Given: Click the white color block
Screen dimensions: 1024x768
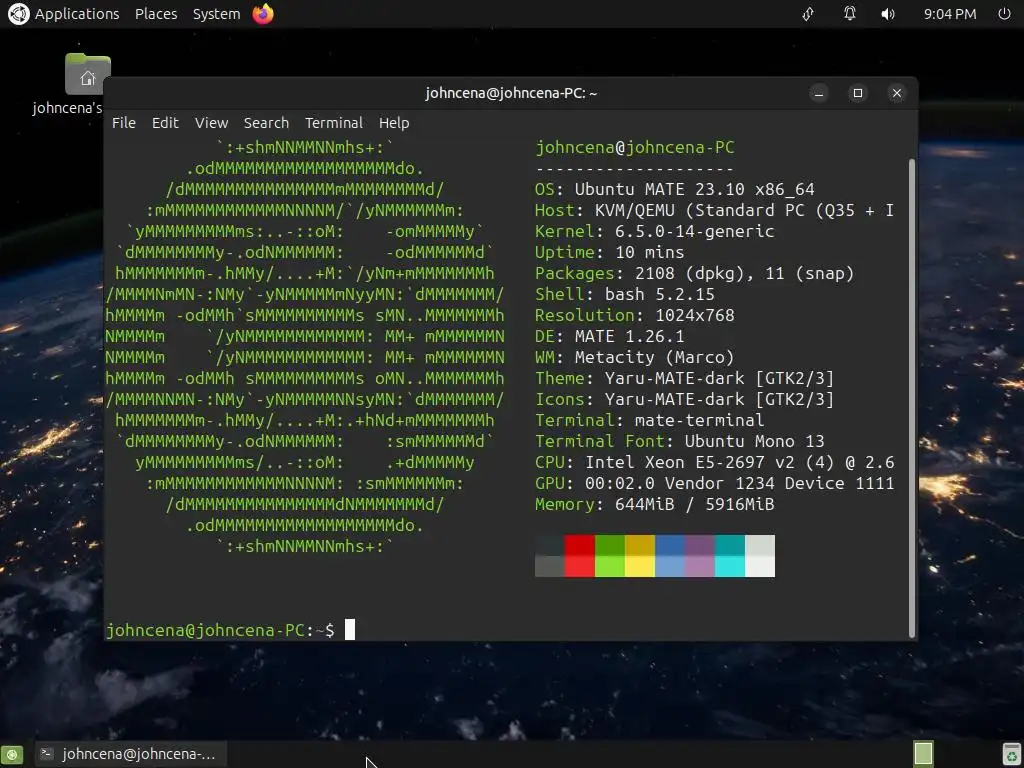Looking at the screenshot, I should (x=760, y=566).
